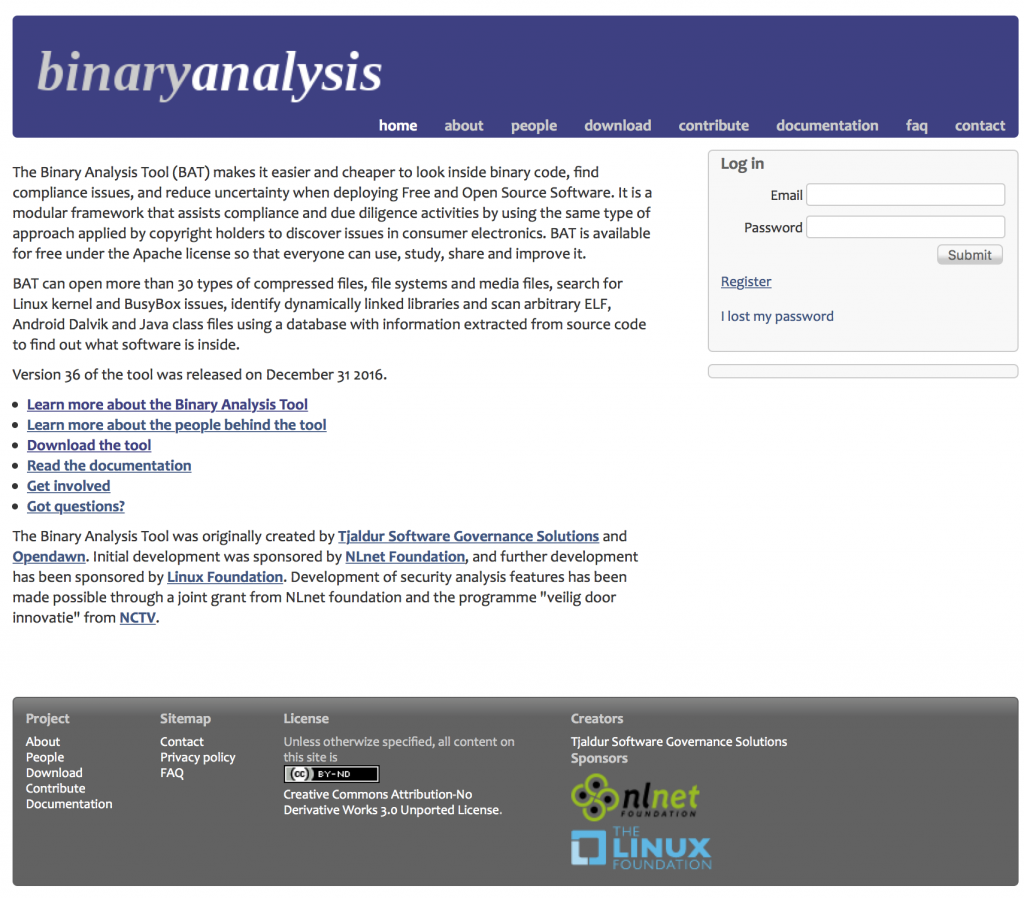Open the Linux Foundation sponsor logo
The width and height of the screenshot is (1024, 898).
point(641,849)
